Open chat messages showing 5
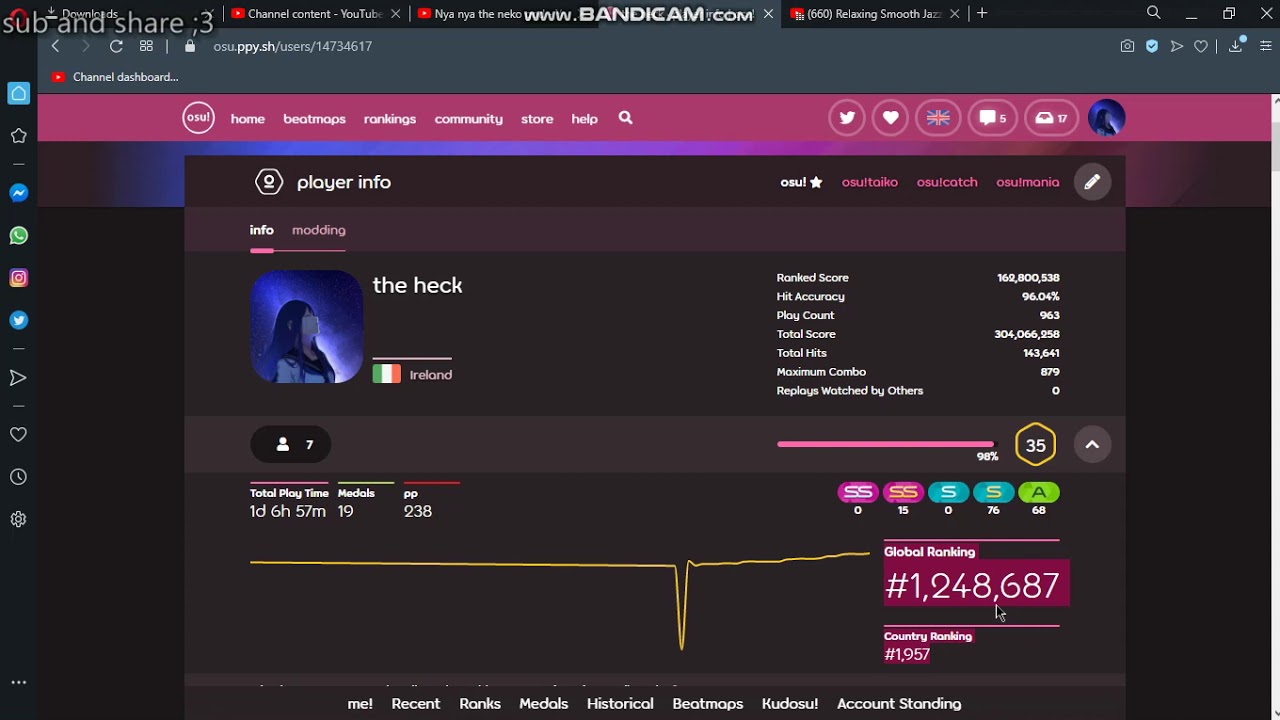1280x720 pixels. coord(993,118)
